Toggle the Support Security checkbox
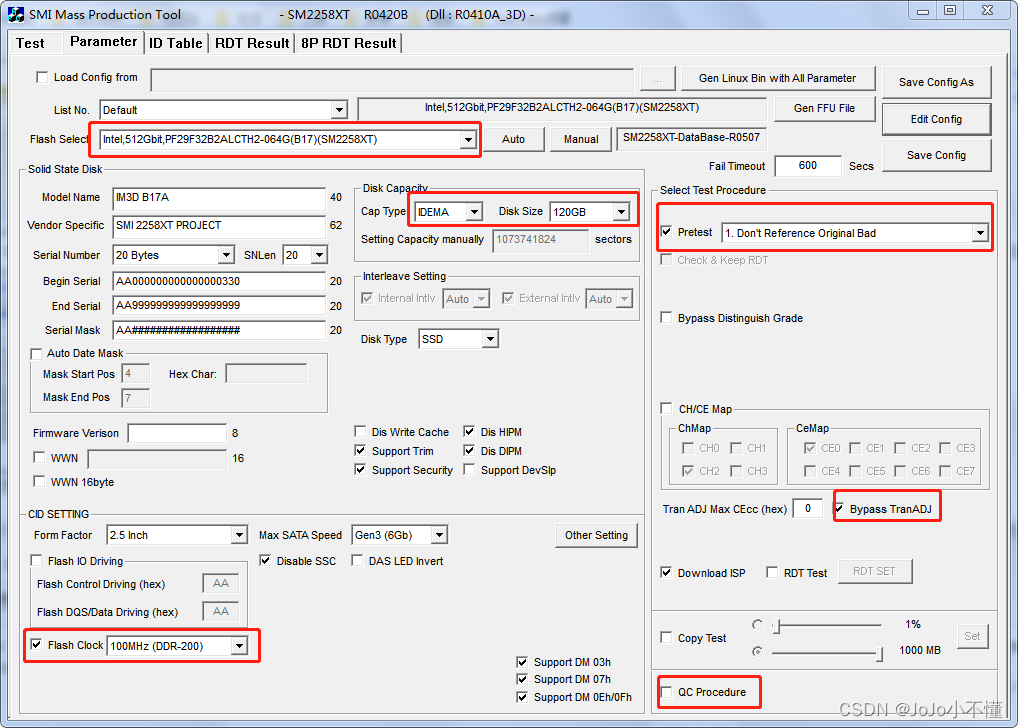Viewport: 1018px width, 728px height. (360, 470)
